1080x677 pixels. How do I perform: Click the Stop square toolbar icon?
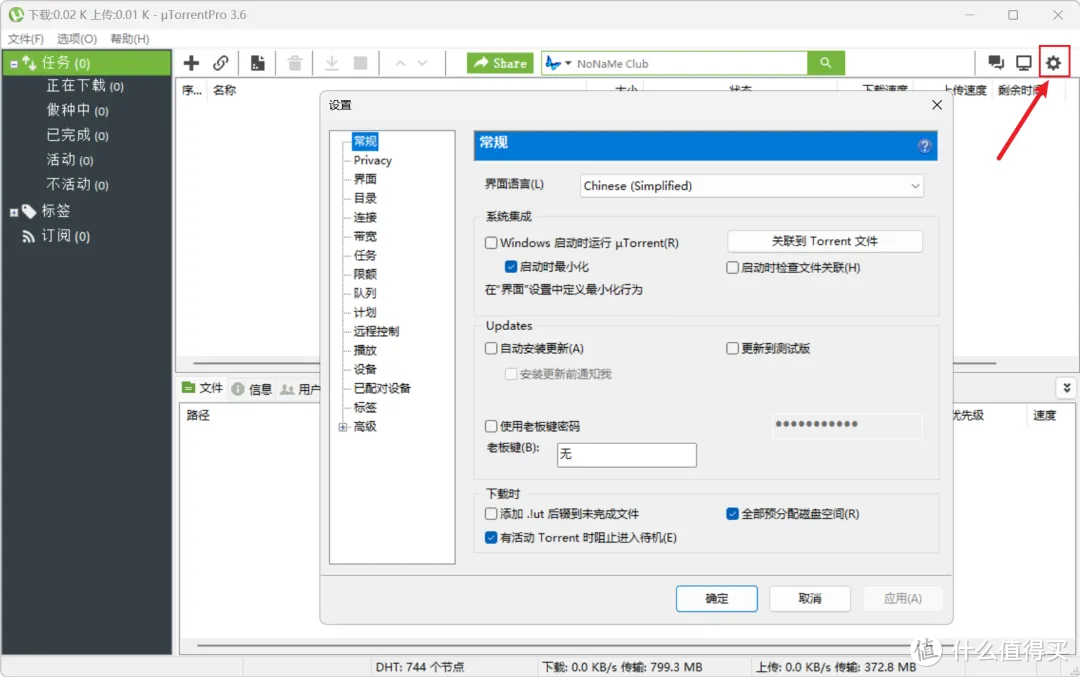tap(360, 63)
